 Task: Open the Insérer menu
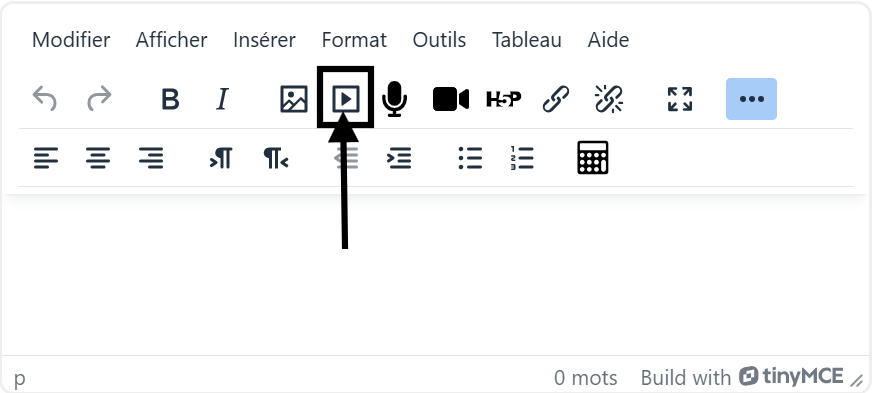pos(264,40)
